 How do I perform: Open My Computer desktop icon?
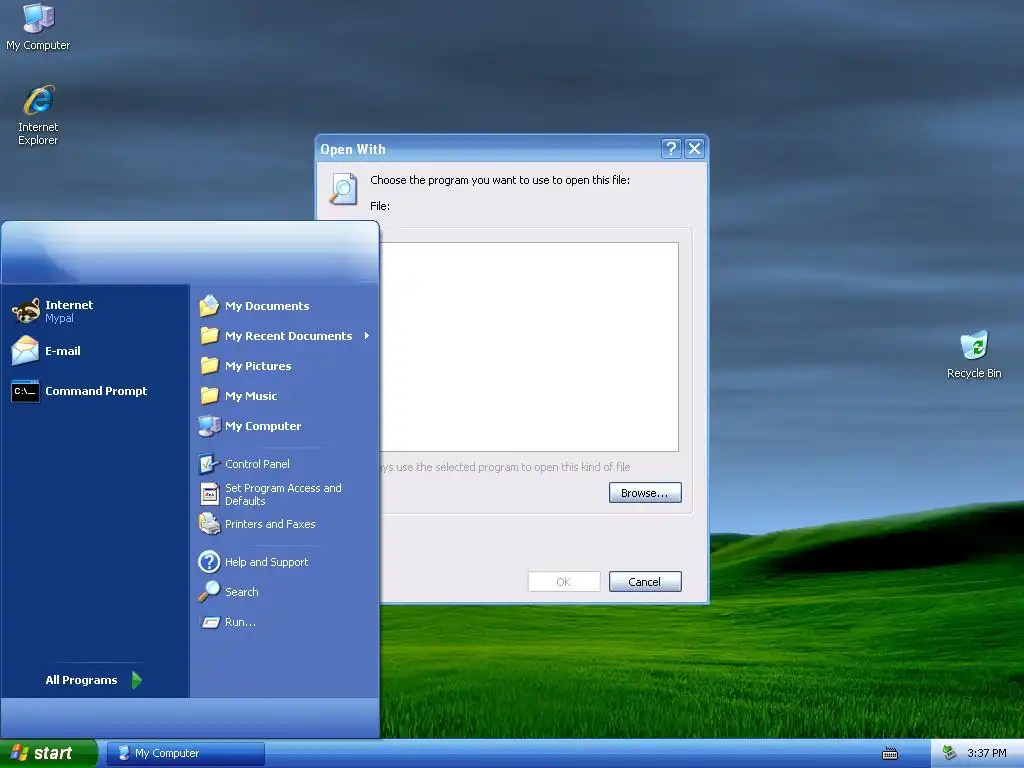[x=38, y=18]
